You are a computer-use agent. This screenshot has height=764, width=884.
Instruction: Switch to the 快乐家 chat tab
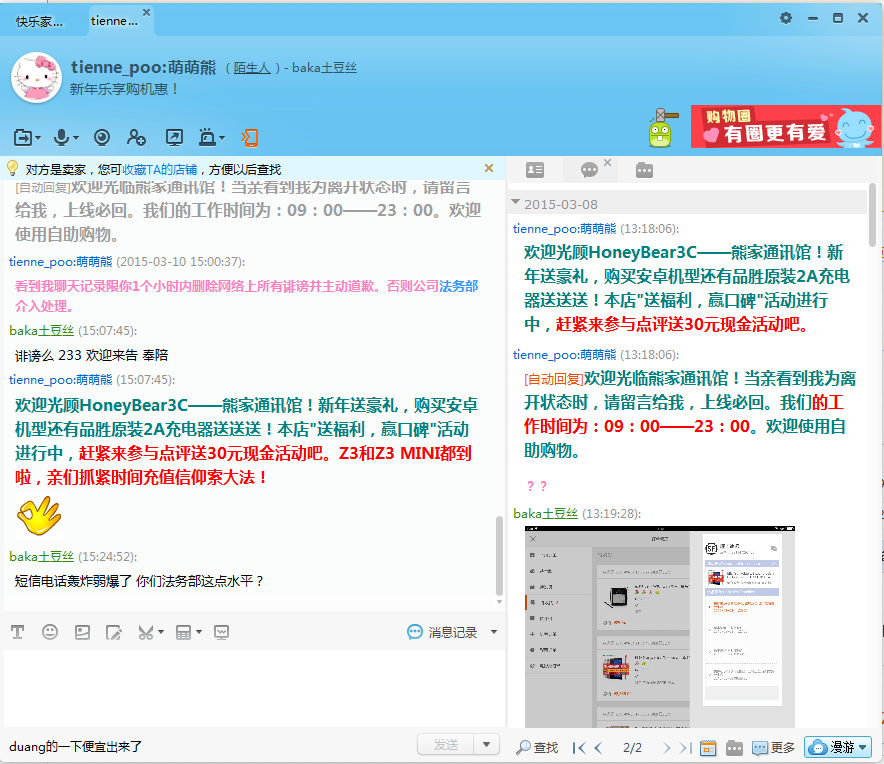39,20
